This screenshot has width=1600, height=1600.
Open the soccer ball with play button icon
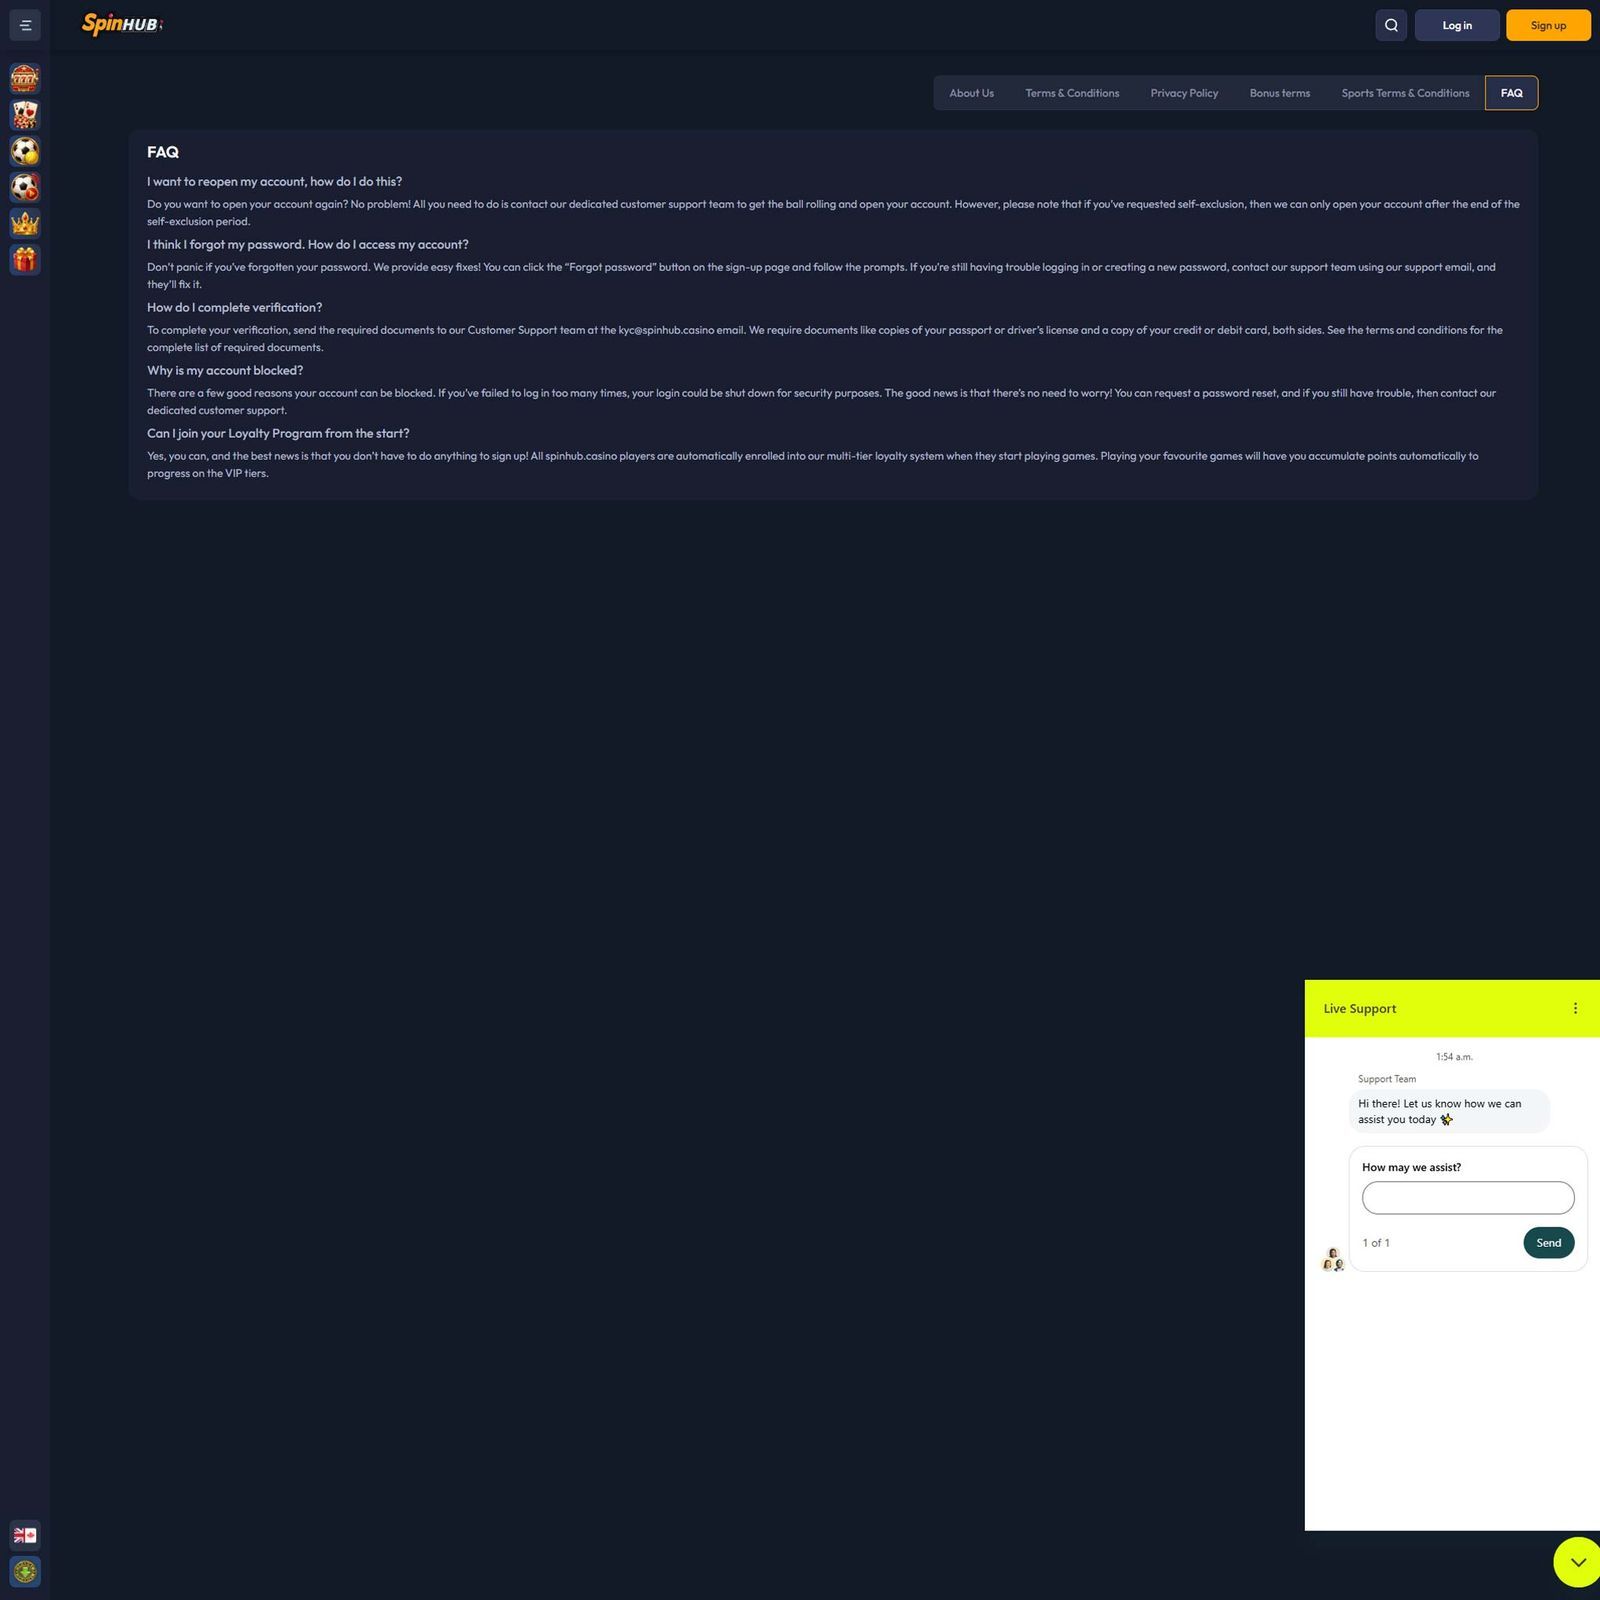pos(25,187)
